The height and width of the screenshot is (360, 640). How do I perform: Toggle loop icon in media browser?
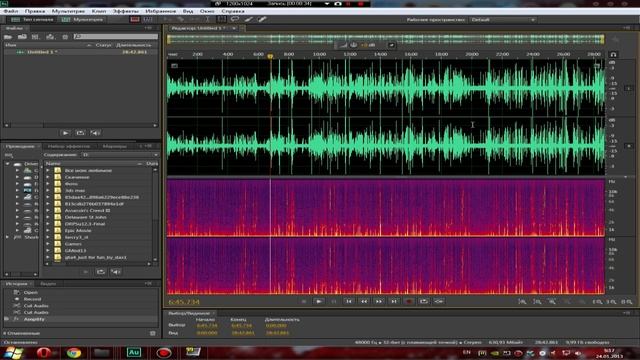point(101,272)
